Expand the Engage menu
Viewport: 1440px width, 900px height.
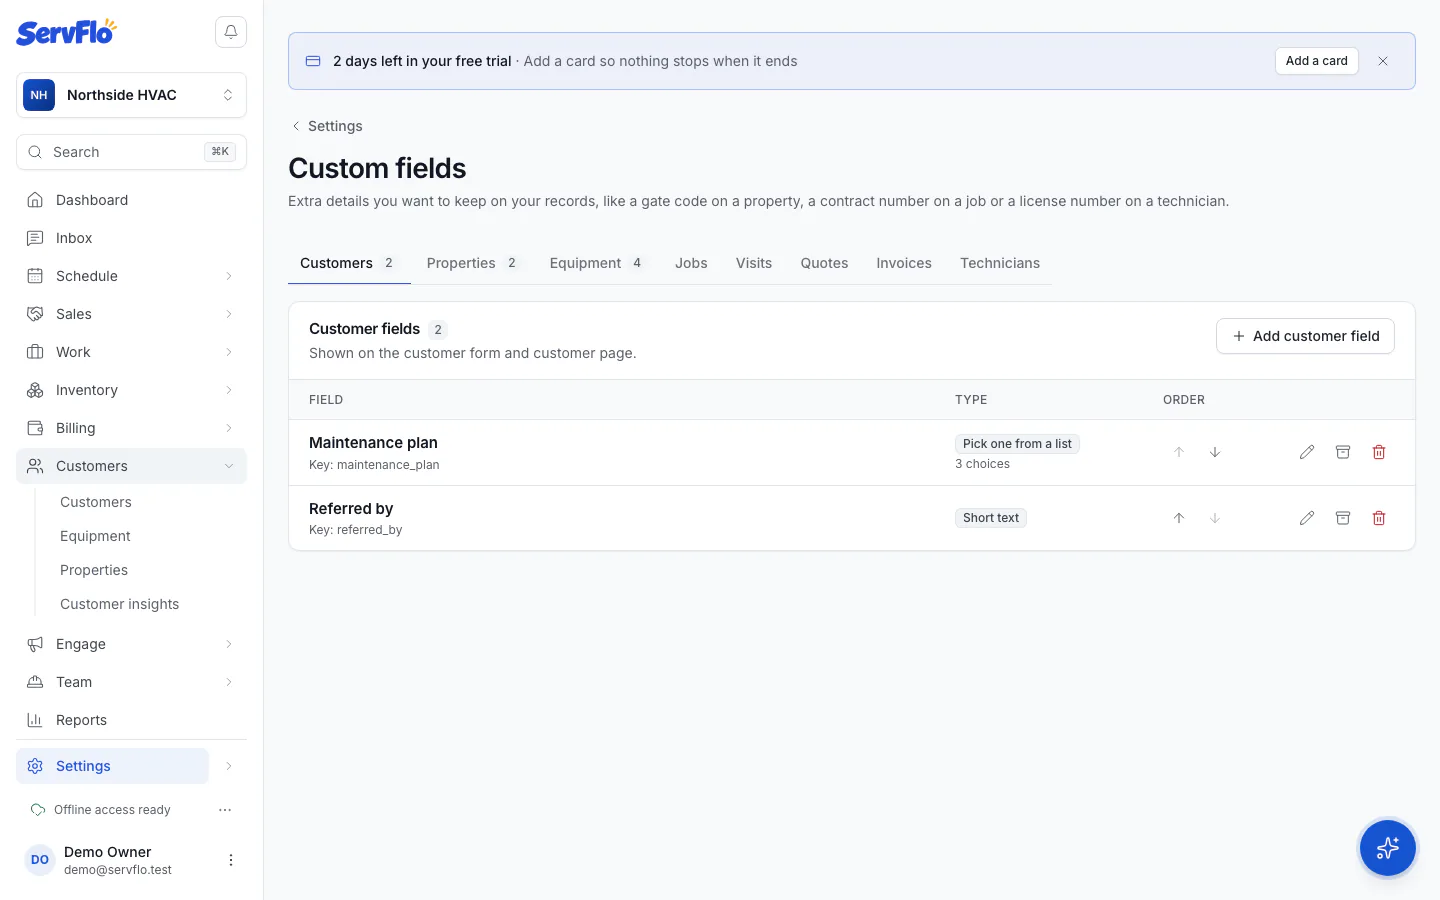[x=131, y=644]
